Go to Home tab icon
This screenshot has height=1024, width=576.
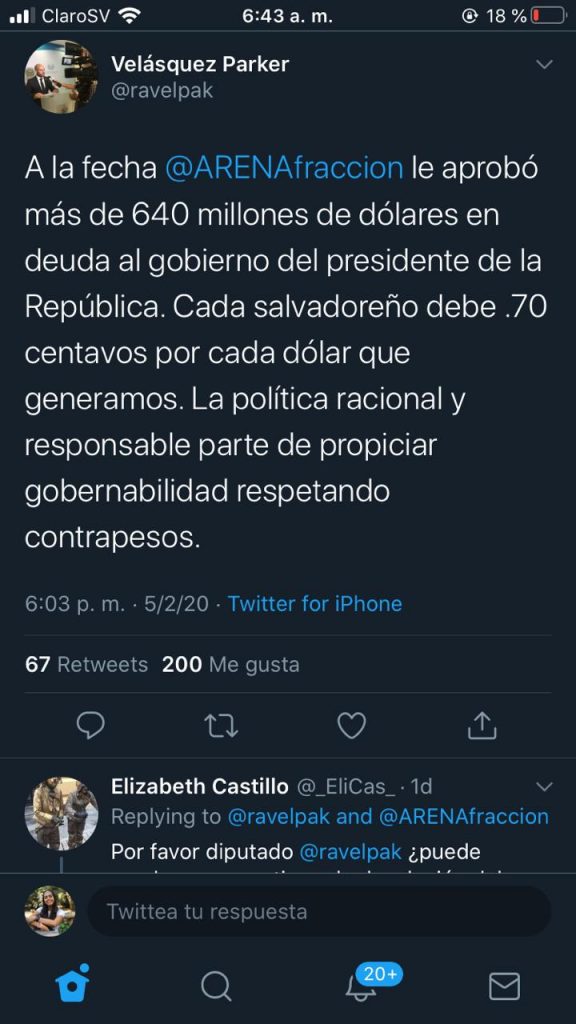72,984
